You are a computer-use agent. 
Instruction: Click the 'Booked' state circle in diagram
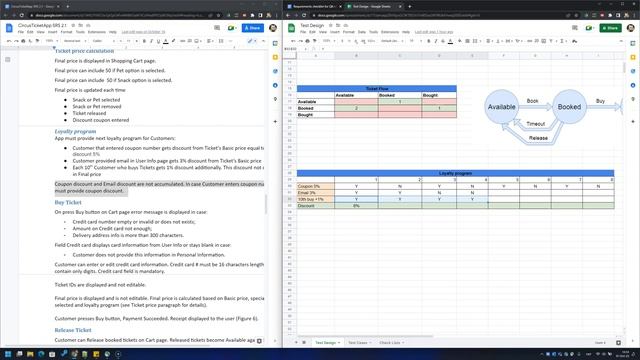pyautogui.click(x=569, y=107)
